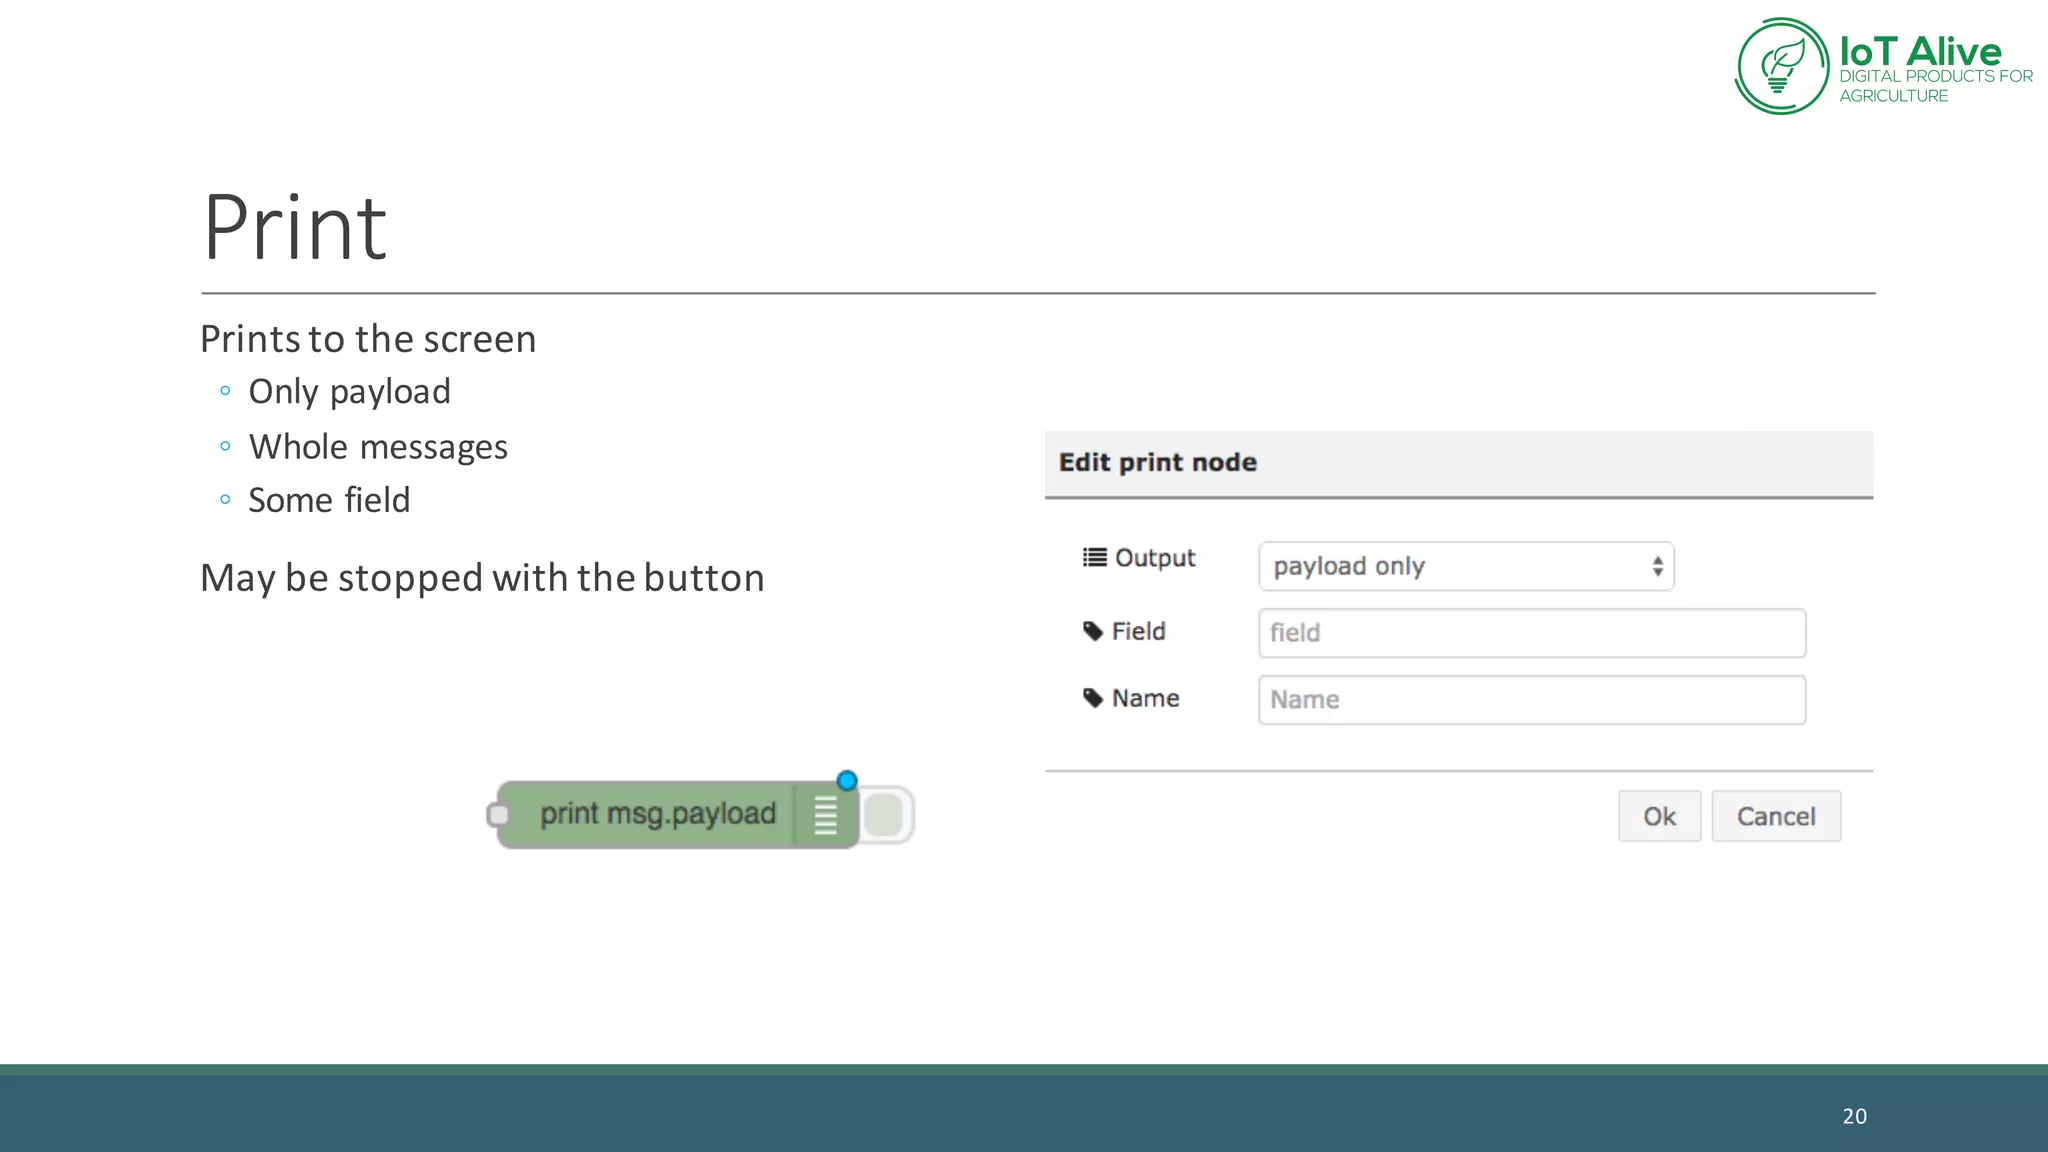The width and height of the screenshot is (2048, 1152).
Task: Click 'May be stopped with the button' text
Action: (x=482, y=578)
